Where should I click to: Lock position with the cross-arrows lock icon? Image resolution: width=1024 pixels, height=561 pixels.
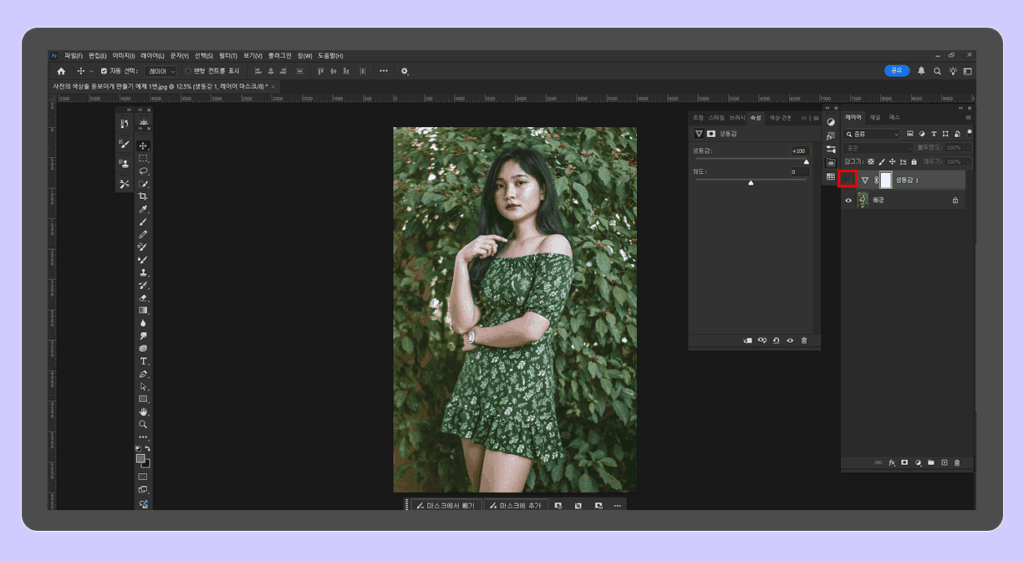coord(892,161)
